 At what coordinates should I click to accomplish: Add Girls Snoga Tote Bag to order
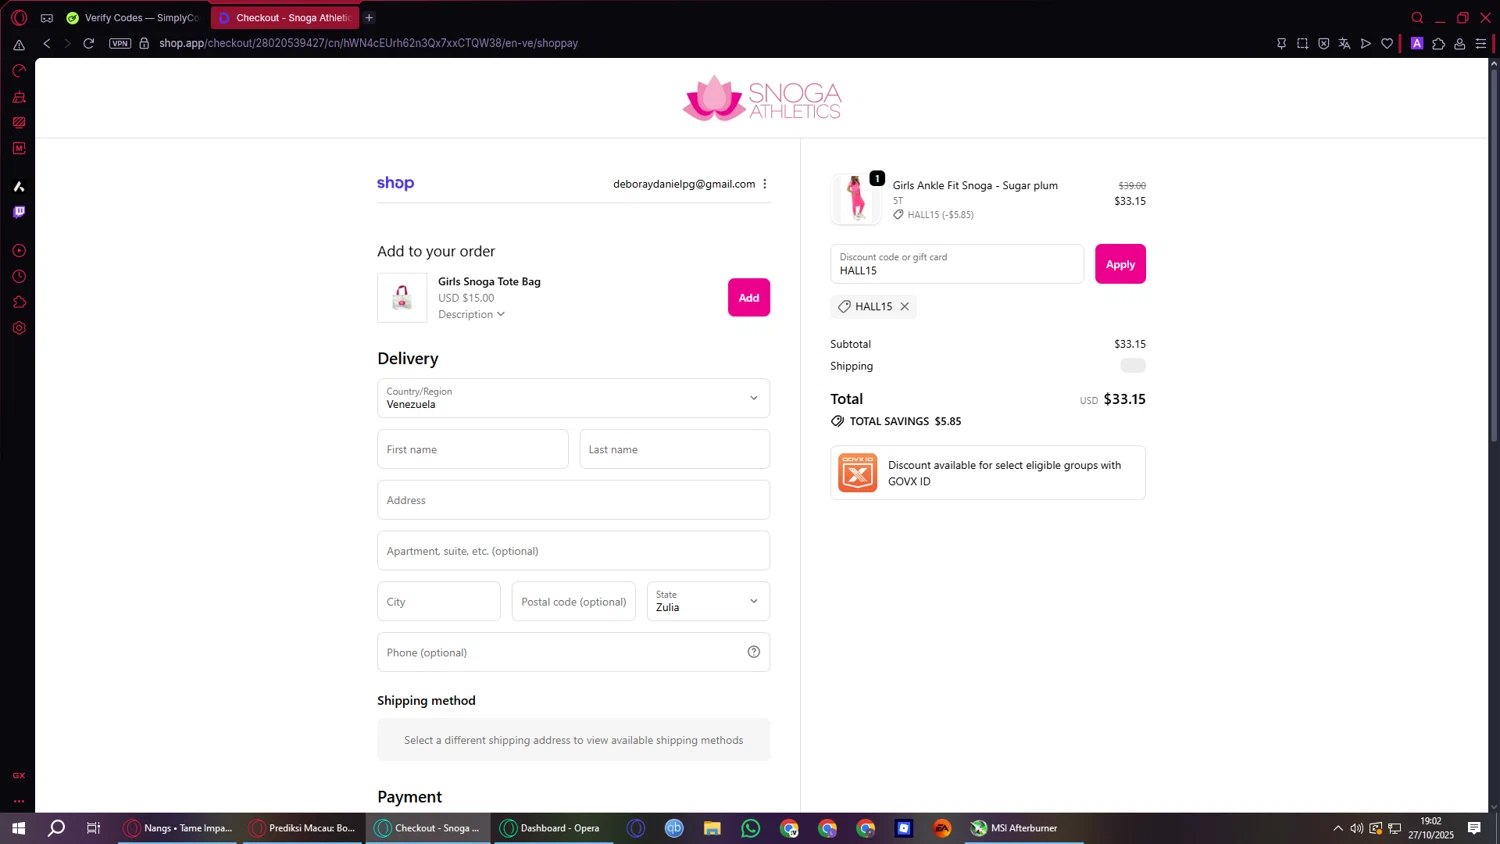(x=749, y=297)
